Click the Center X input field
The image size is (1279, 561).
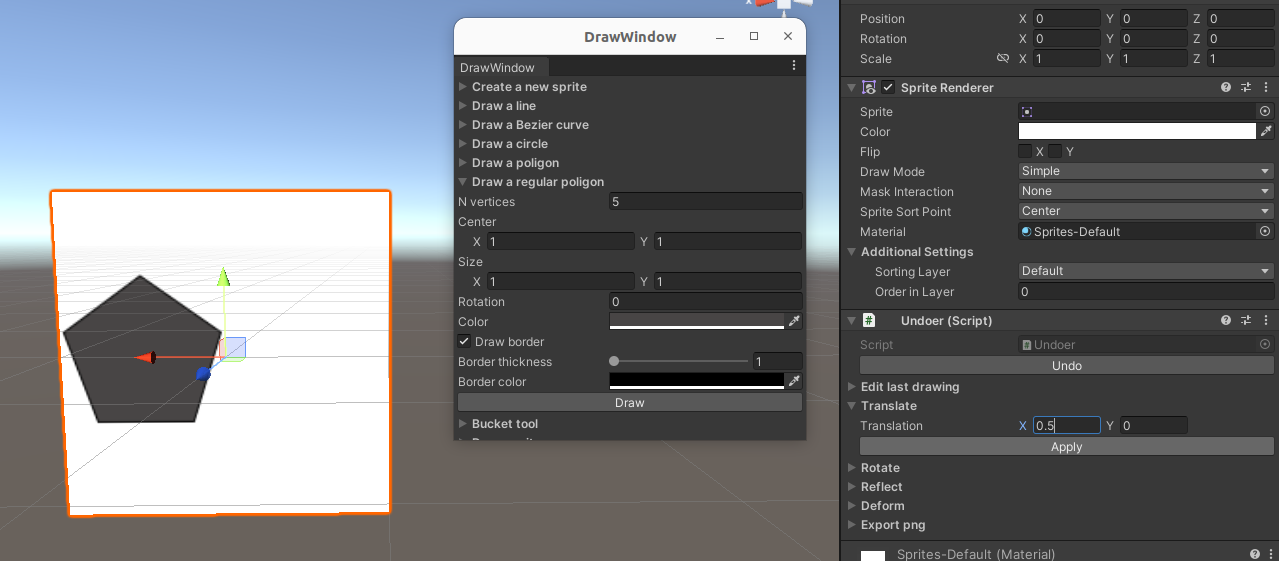(561, 242)
